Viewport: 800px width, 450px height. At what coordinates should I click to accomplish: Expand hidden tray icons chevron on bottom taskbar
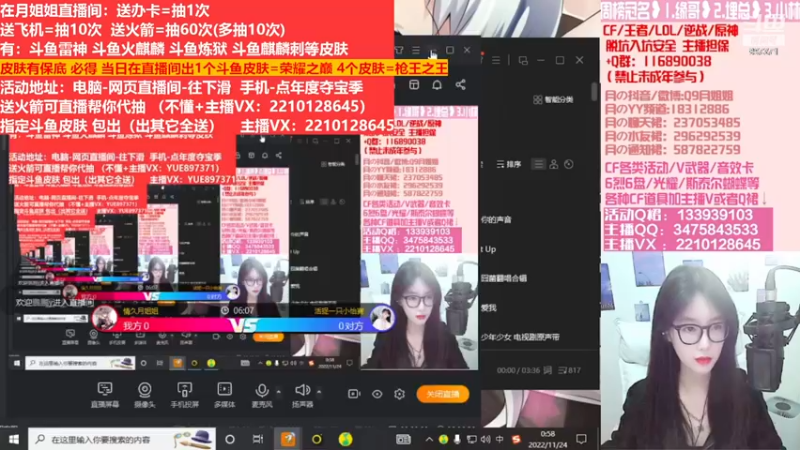coord(429,439)
